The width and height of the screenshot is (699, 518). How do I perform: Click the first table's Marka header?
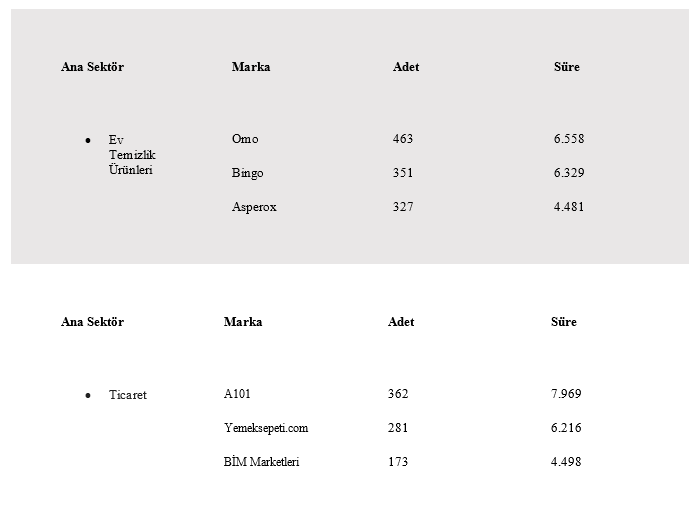[x=251, y=67]
